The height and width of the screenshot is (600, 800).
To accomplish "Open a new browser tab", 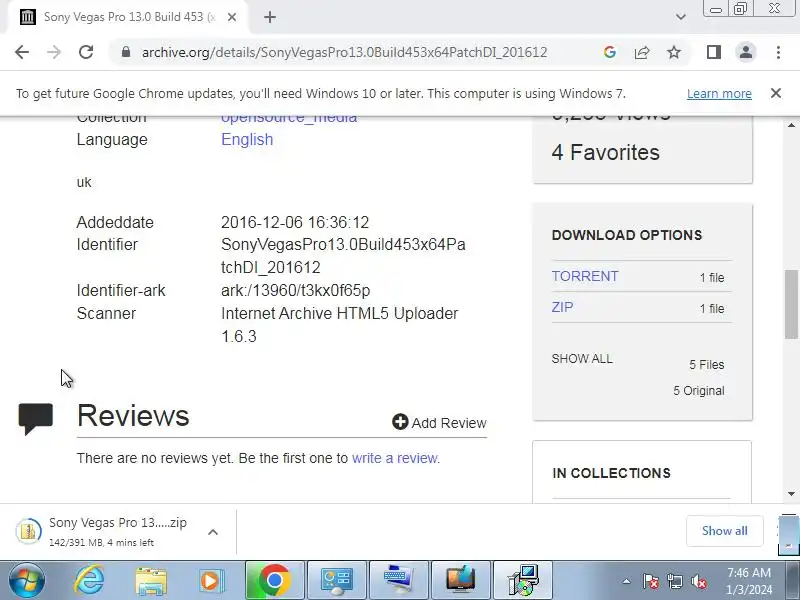I will pos(270,17).
